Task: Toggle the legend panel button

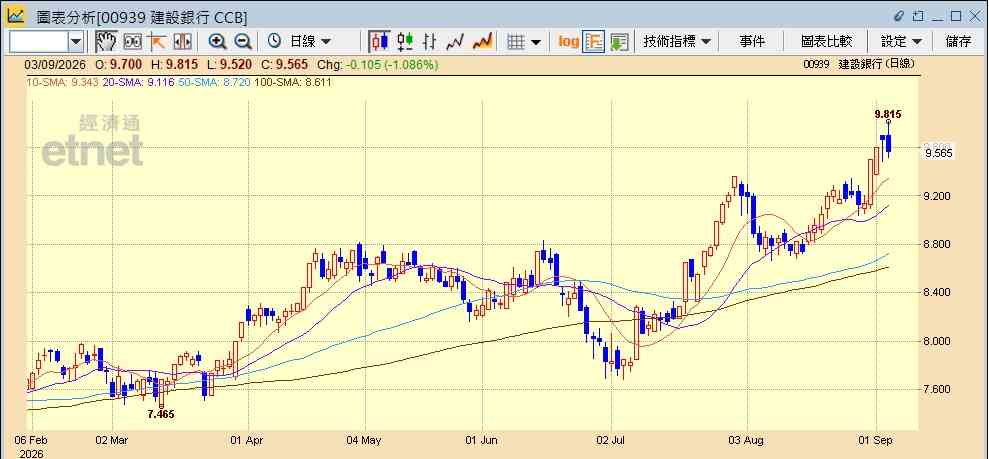Action: click(594, 42)
